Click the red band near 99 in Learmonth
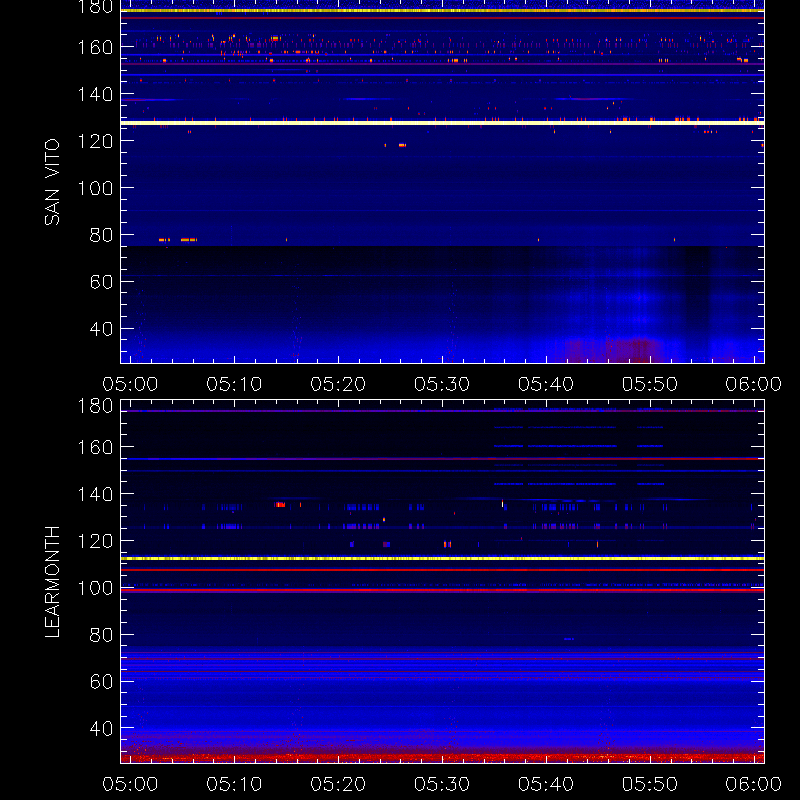The width and height of the screenshot is (800, 800). [442, 590]
